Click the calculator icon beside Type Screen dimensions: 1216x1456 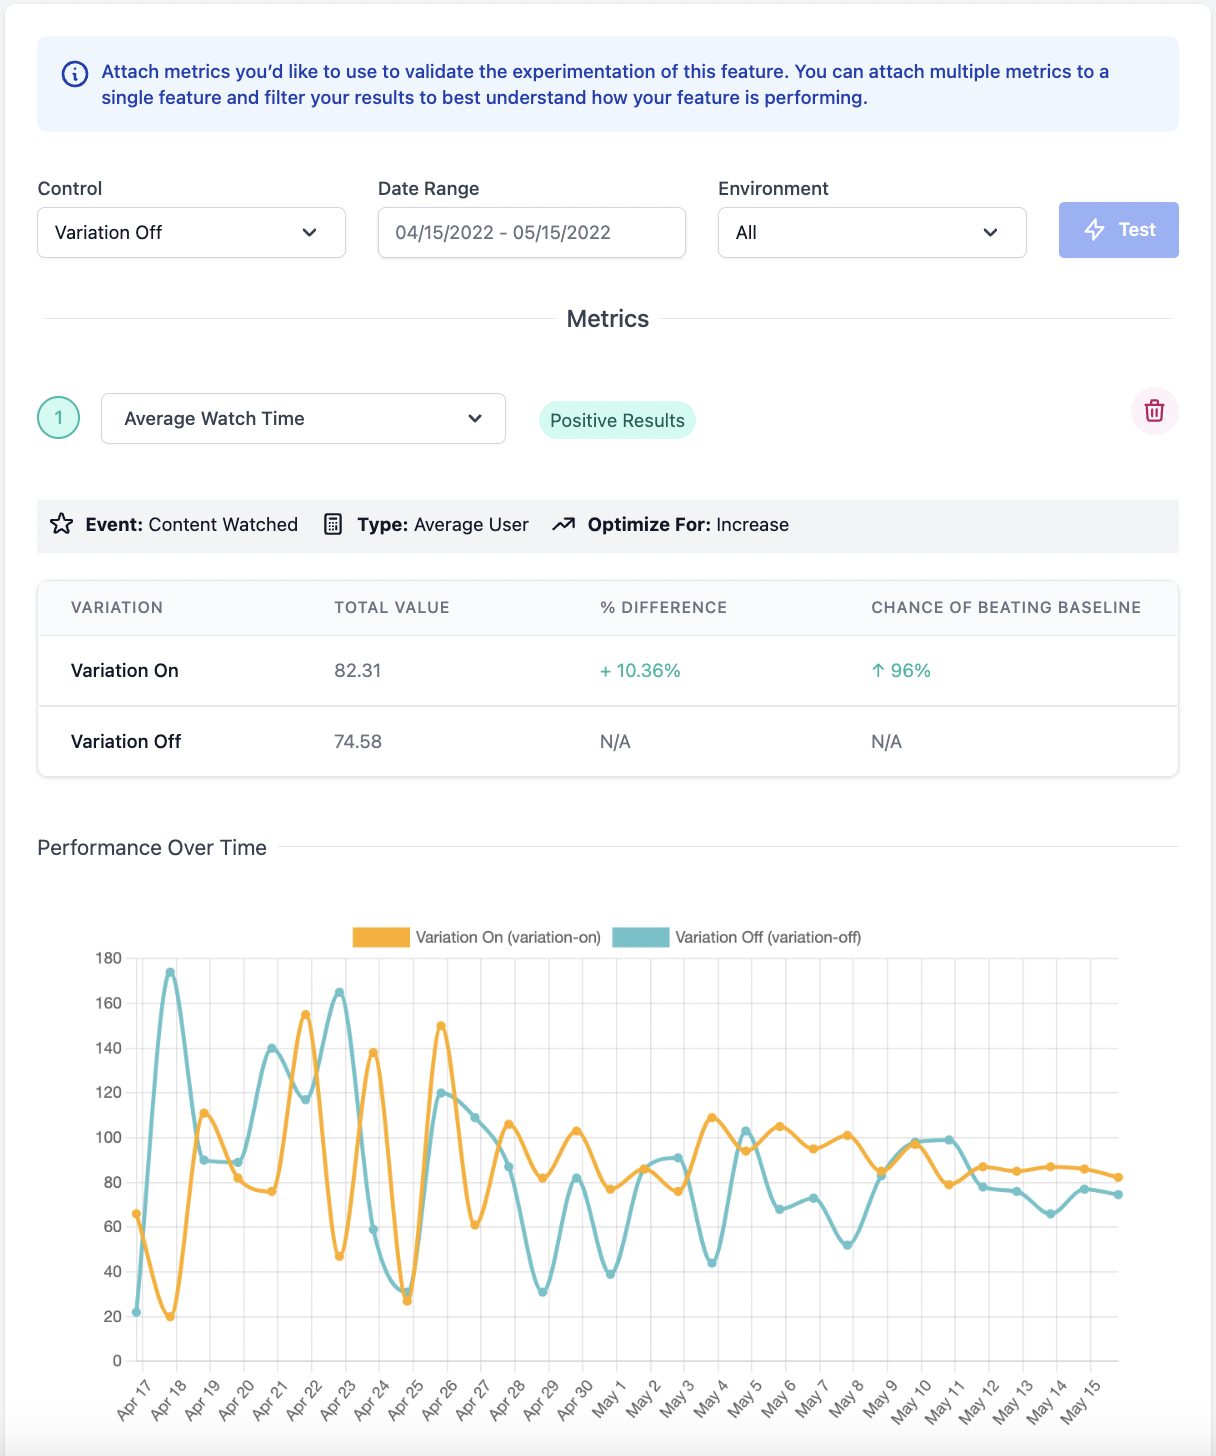click(333, 524)
